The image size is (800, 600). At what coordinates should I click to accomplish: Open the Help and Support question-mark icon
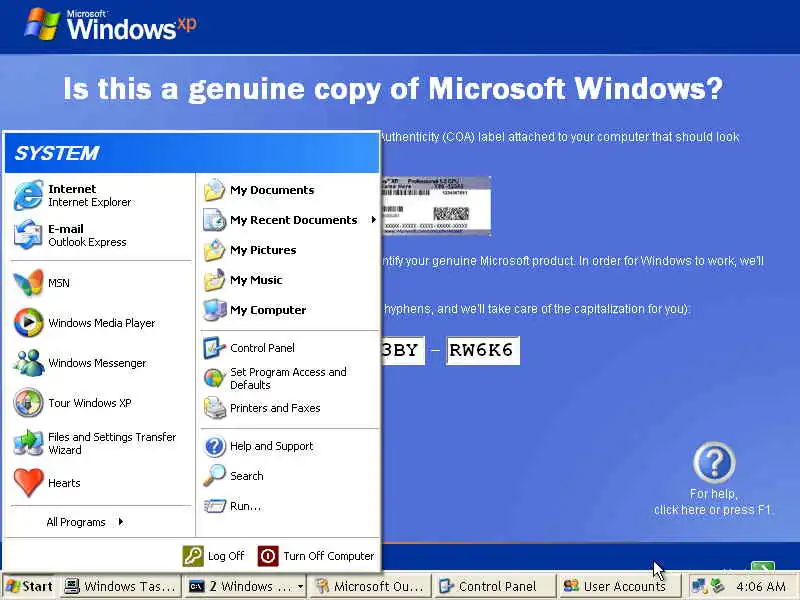pos(214,446)
